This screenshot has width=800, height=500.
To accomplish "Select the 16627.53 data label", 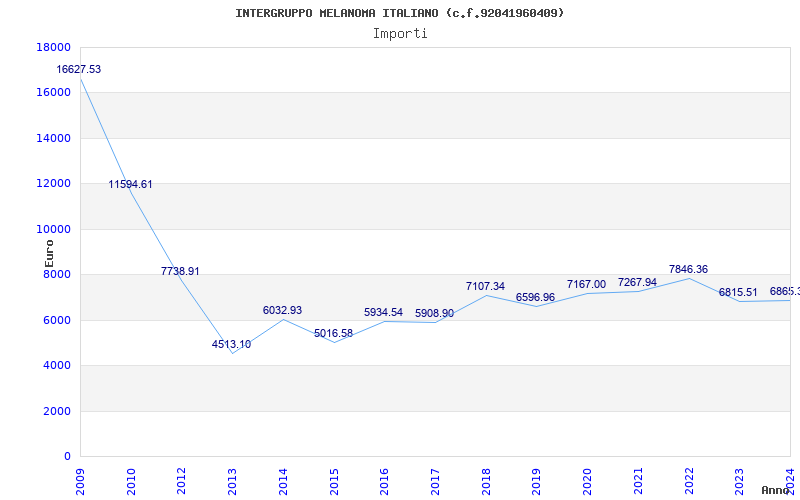I will 79,69.
